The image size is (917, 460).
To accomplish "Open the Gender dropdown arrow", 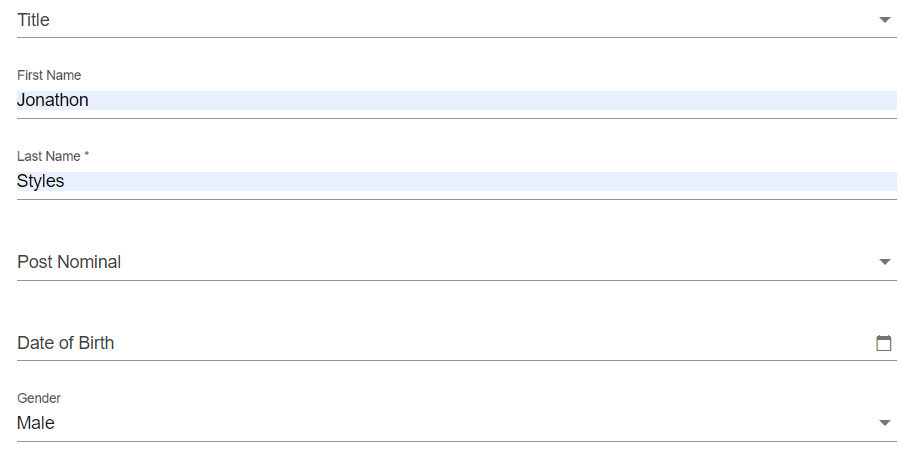I will pos(884,423).
